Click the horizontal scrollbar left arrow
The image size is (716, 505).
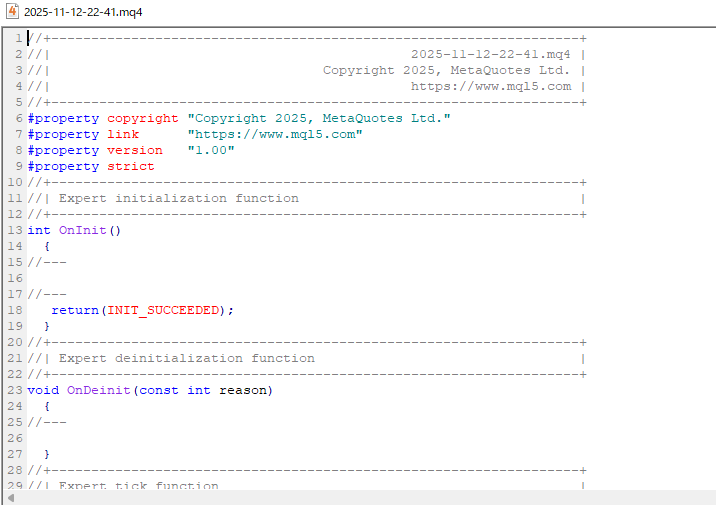tap(11, 497)
